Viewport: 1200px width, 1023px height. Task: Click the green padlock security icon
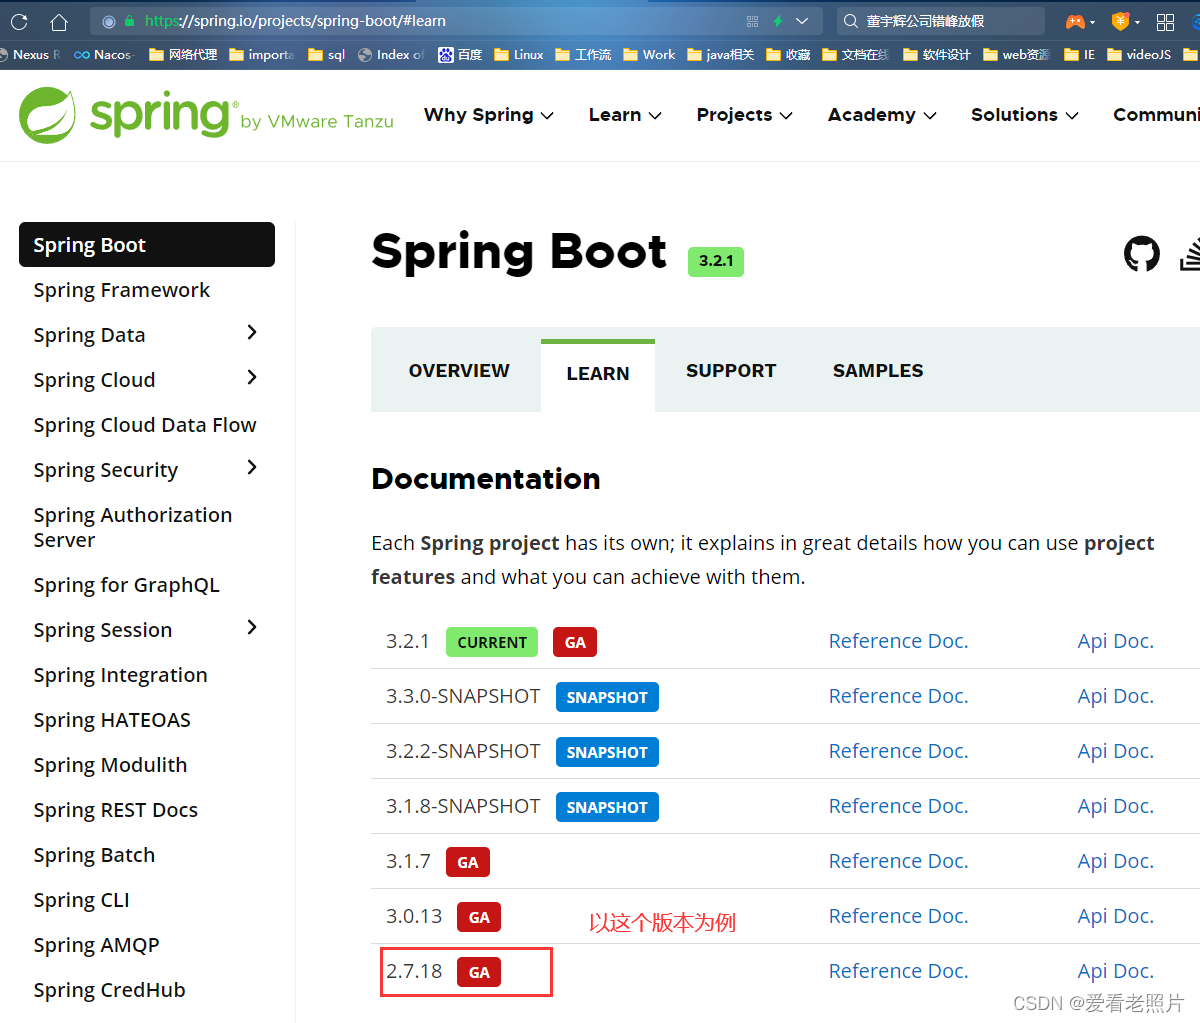pyautogui.click(x=131, y=21)
